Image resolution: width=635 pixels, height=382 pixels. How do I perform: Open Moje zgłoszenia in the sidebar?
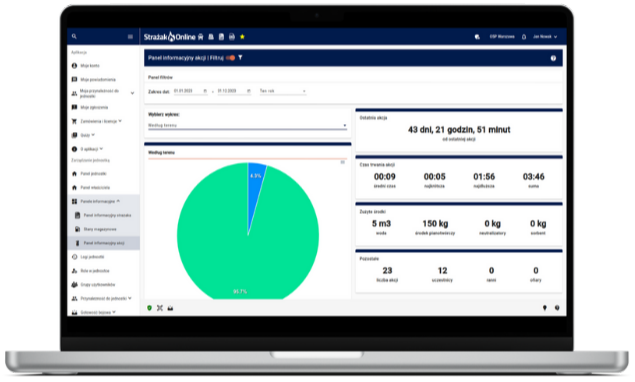click(94, 107)
